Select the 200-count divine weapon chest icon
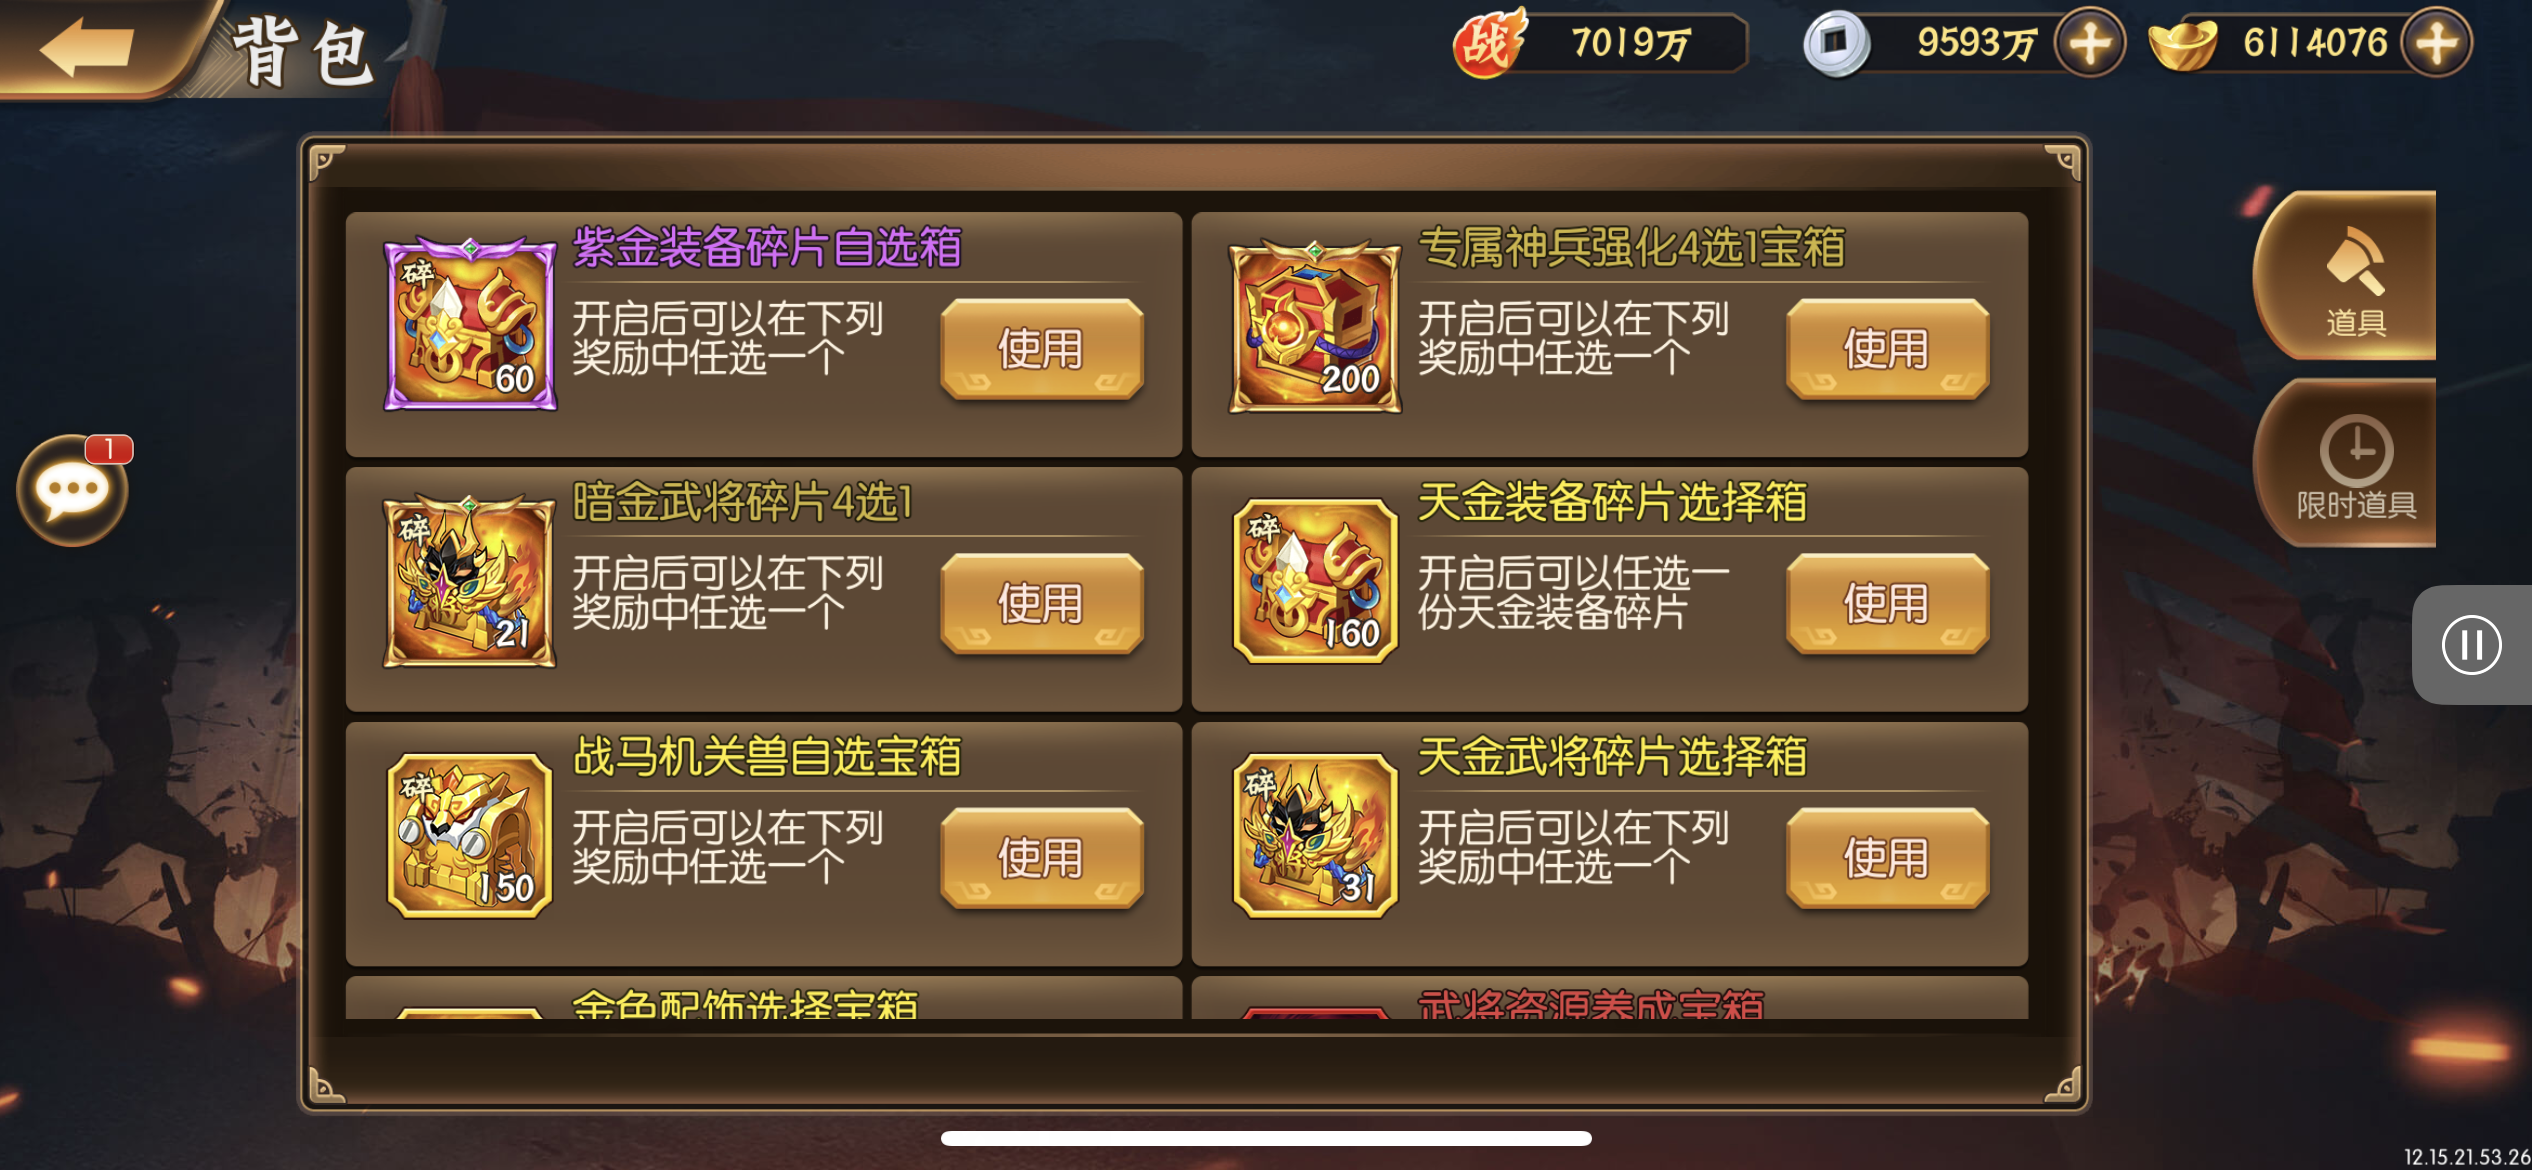 coord(1315,325)
